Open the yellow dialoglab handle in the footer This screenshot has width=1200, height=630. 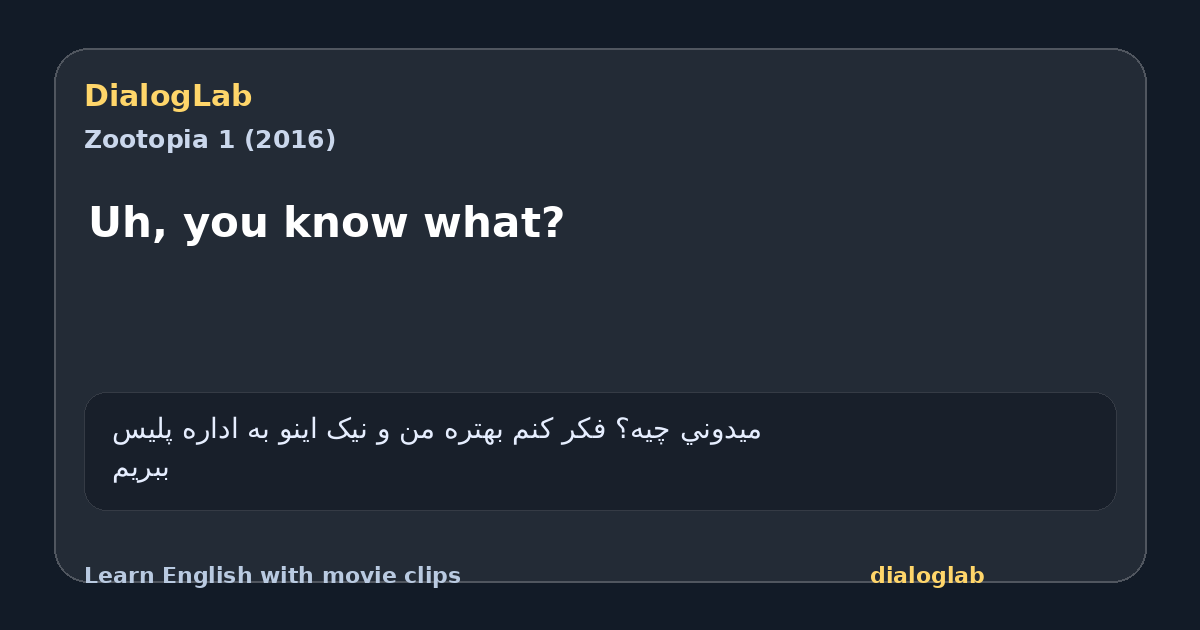click(x=927, y=576)
